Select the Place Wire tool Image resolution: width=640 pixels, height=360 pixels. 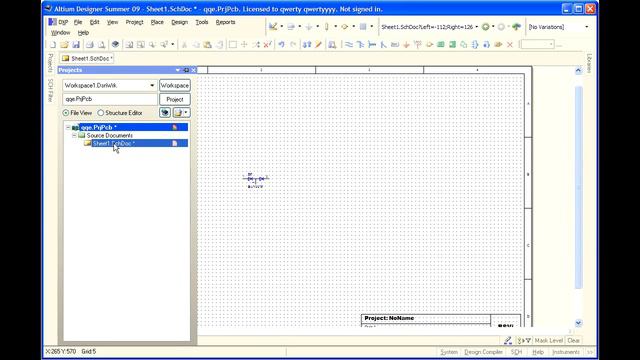click(x=349, y=44)
